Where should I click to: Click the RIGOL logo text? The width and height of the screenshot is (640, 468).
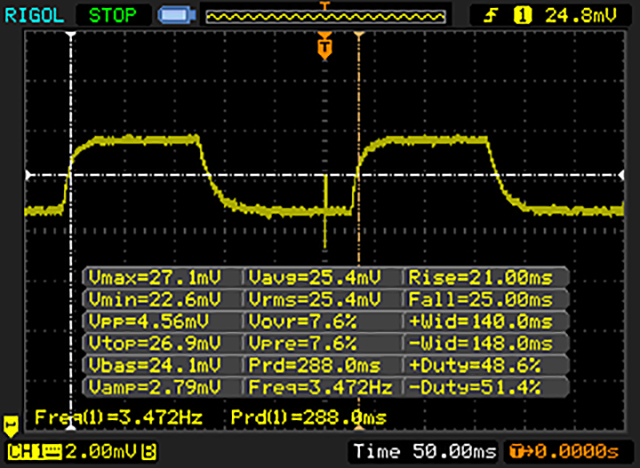tap(34, 16)
